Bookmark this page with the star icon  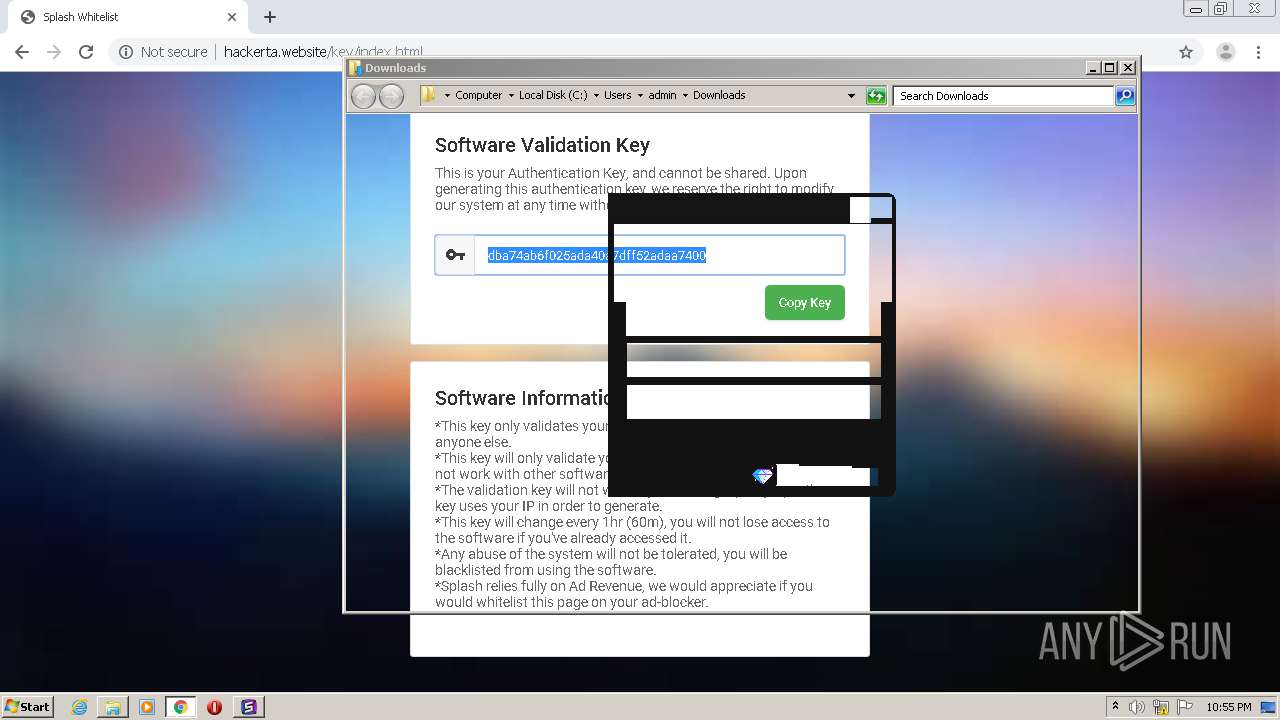click(1186, 52)
